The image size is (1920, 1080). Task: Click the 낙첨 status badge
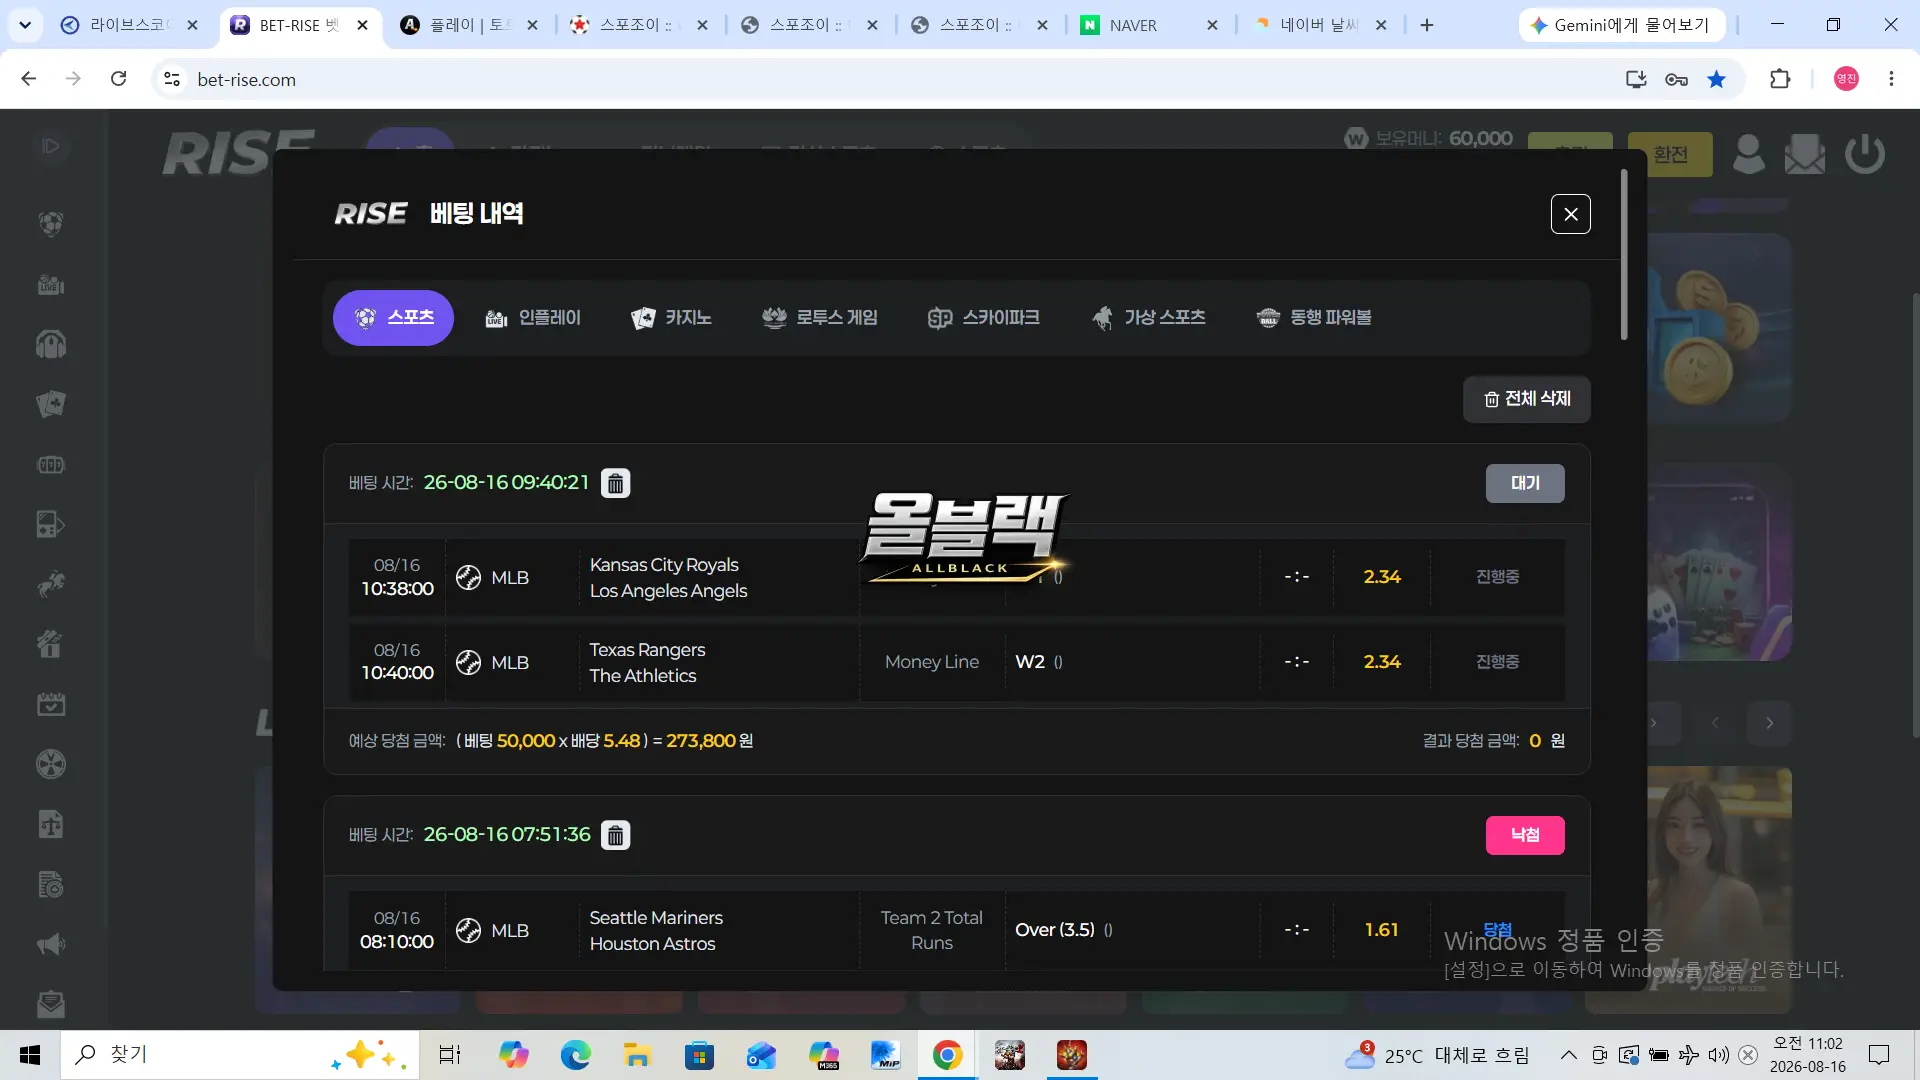point(1525,835)
